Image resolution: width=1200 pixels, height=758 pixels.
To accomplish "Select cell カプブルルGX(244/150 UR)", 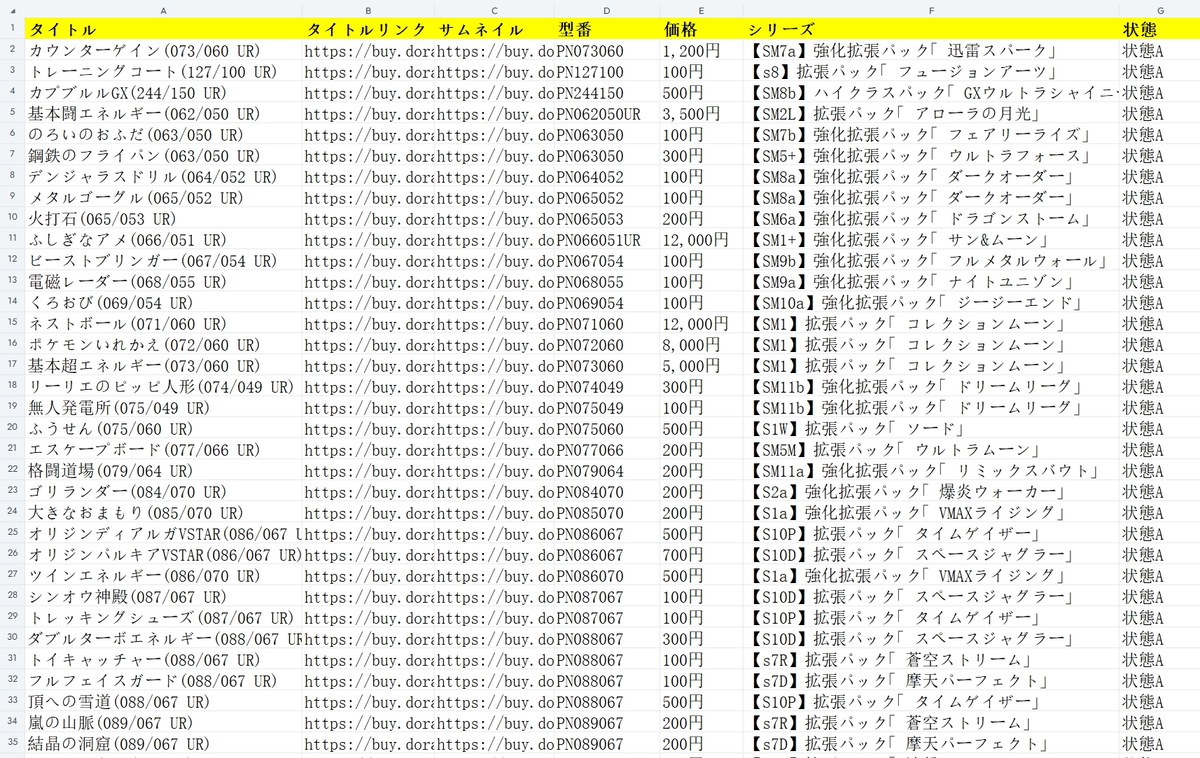I will (x=163, y=92).
